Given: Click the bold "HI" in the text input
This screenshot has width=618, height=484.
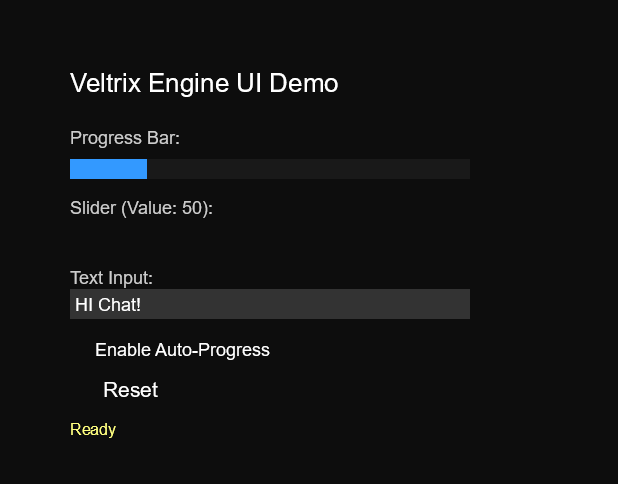Looking at the screenshot, I should pos(83,304).
